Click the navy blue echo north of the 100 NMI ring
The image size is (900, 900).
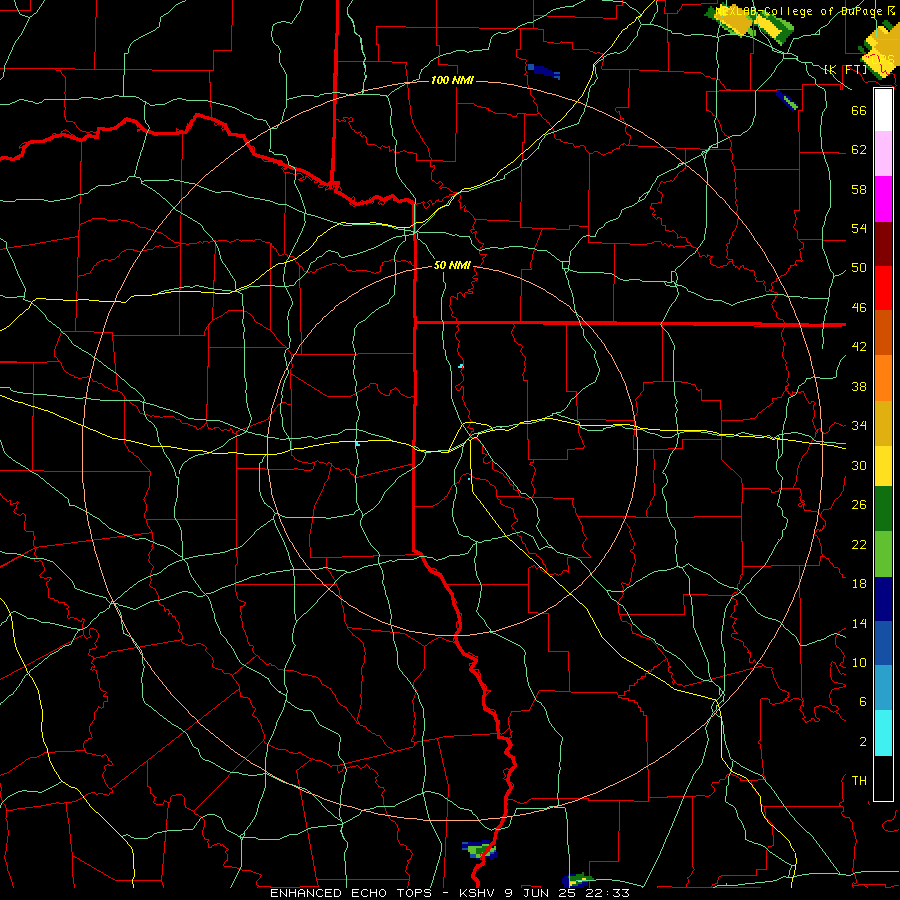point(543,72)
